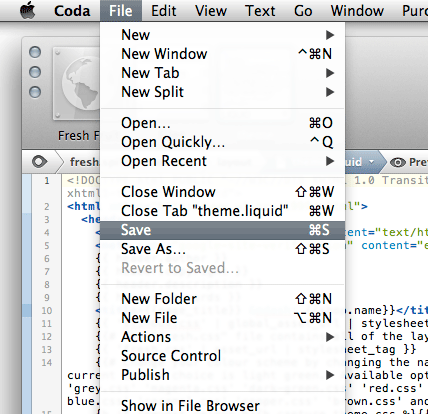
Task: Choose New File menu item
Action: [x=222, y=318]
